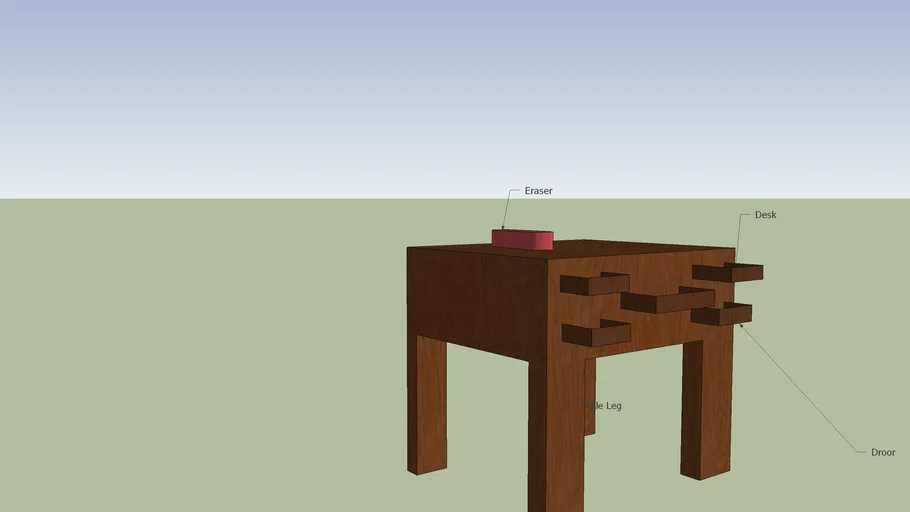Screen dimensions: 910x512
Task: Select the leader line from the Eraser label
Action: pyautogui.click(x=505, y=210)
